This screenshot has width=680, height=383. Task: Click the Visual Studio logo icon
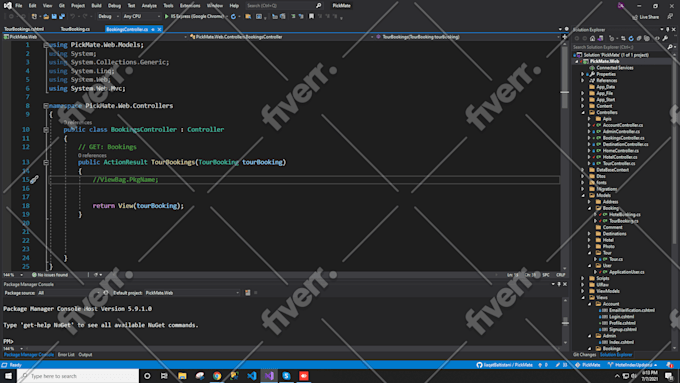[8, 6]
